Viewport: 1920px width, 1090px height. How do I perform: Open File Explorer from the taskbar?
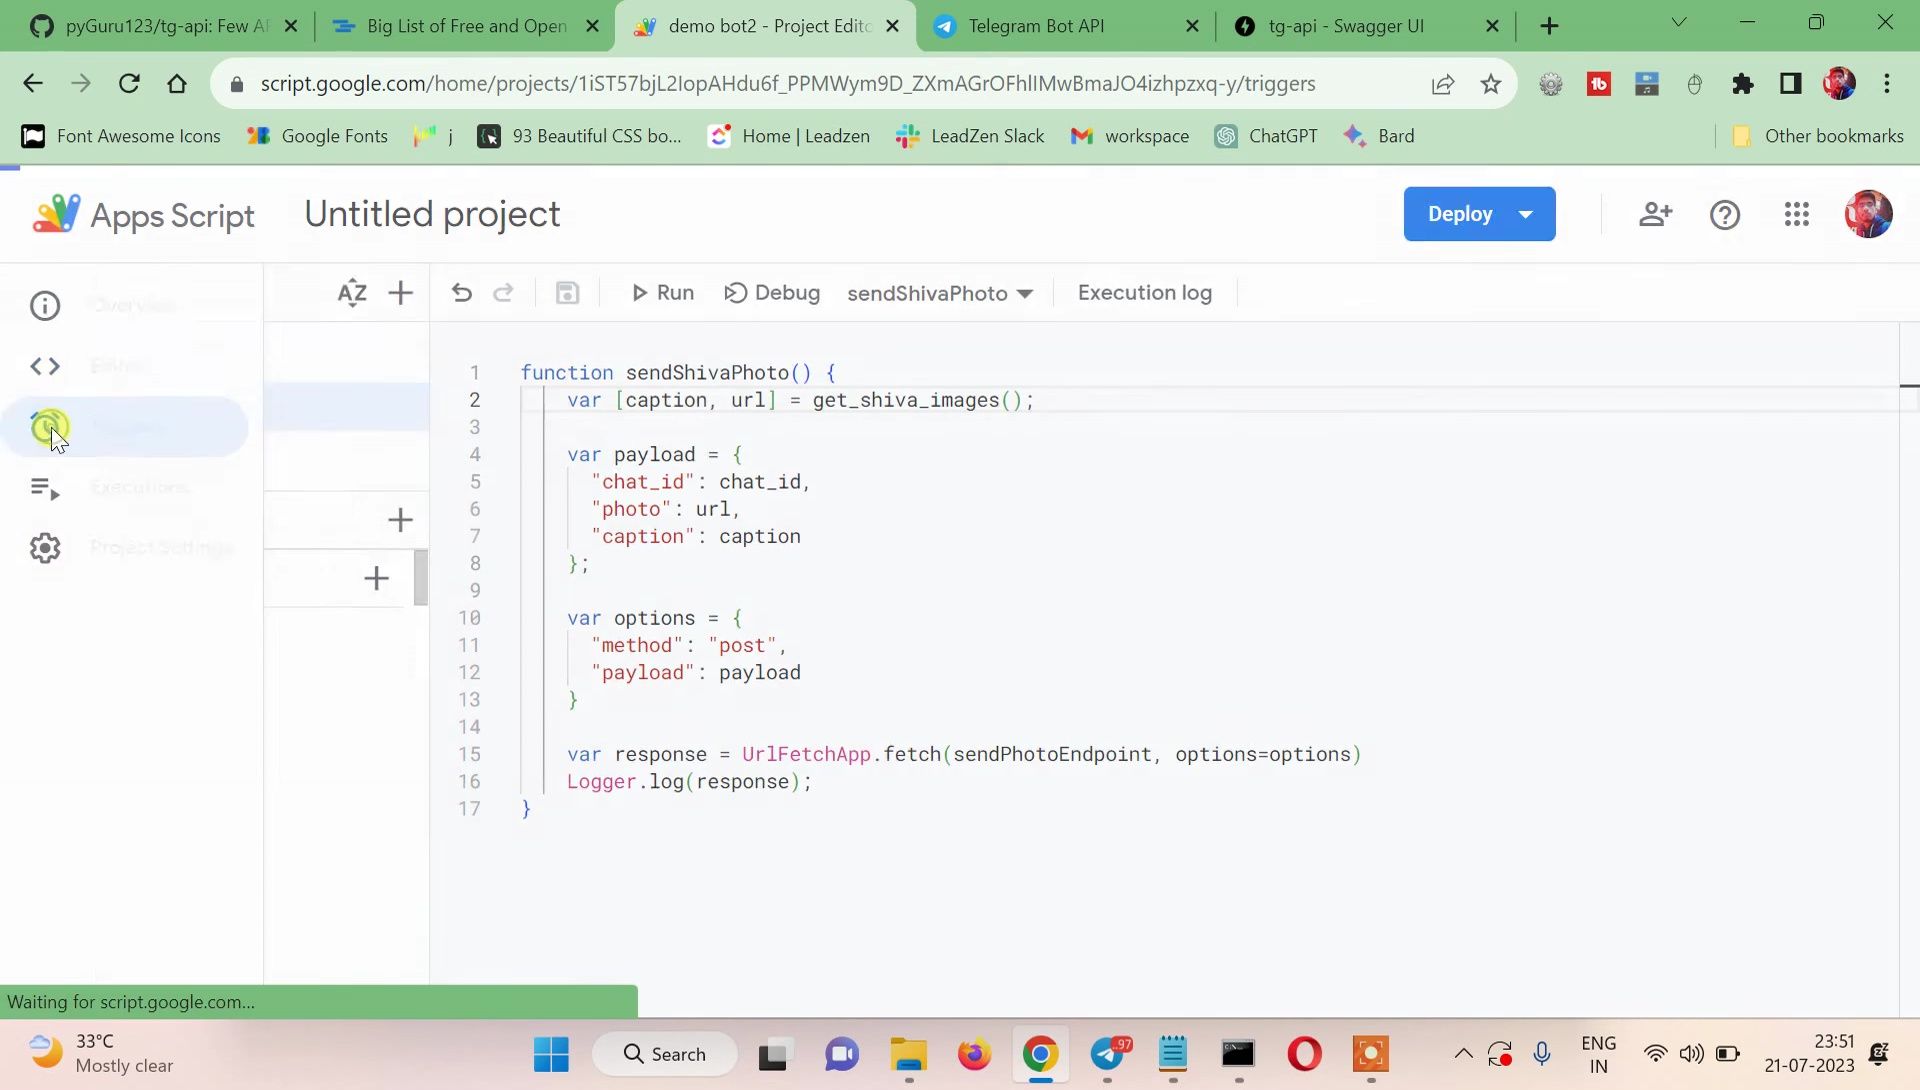tap(908, 1054)
